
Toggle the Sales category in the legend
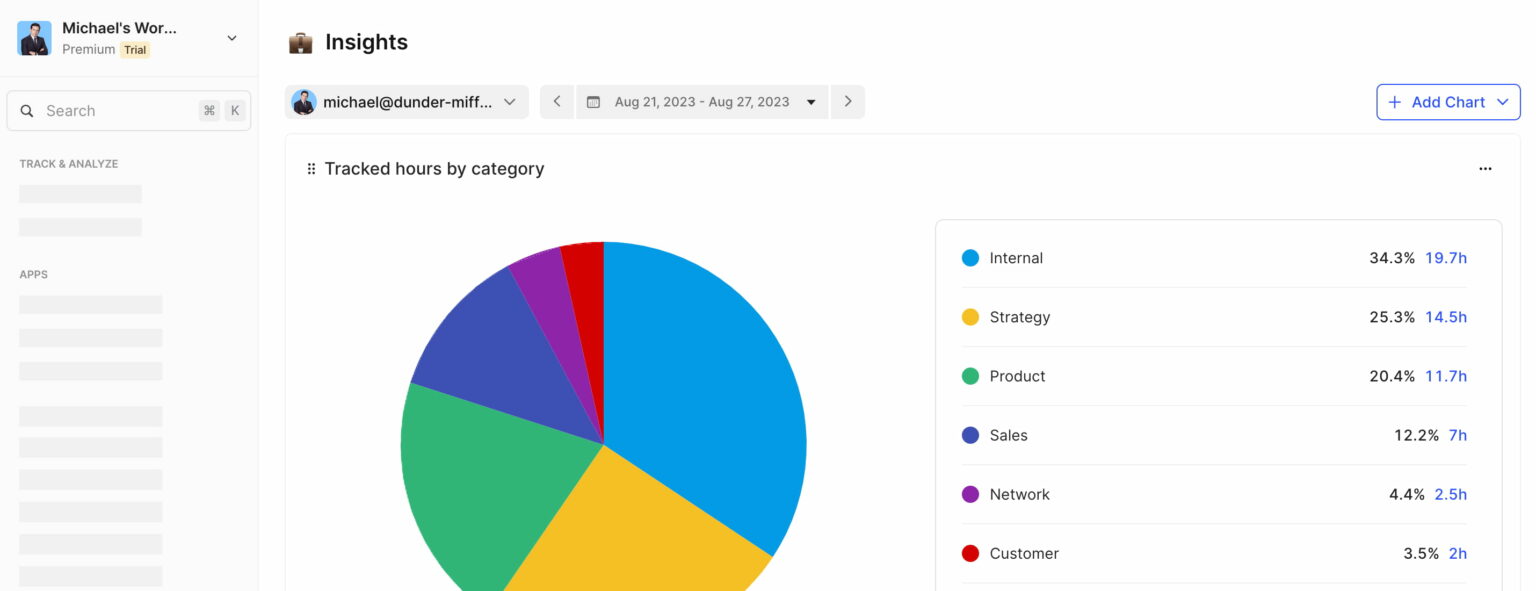[x=1008, y=435]
